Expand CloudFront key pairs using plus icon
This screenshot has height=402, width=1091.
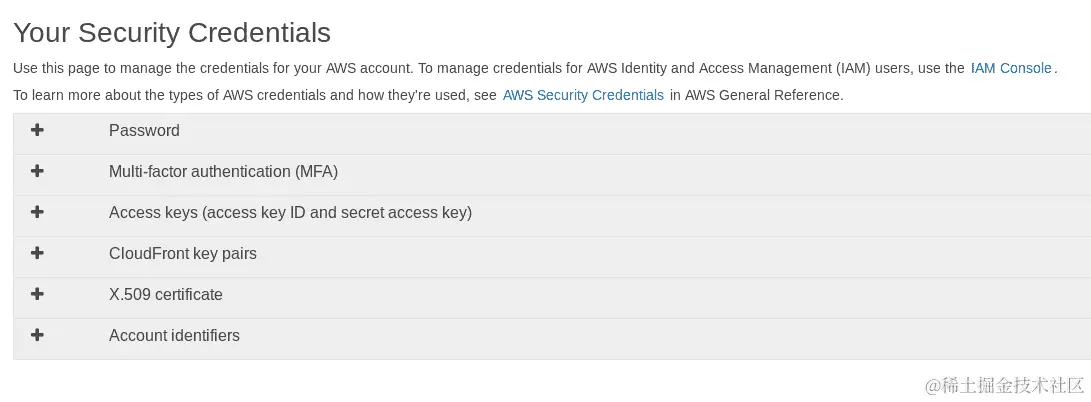37,253
